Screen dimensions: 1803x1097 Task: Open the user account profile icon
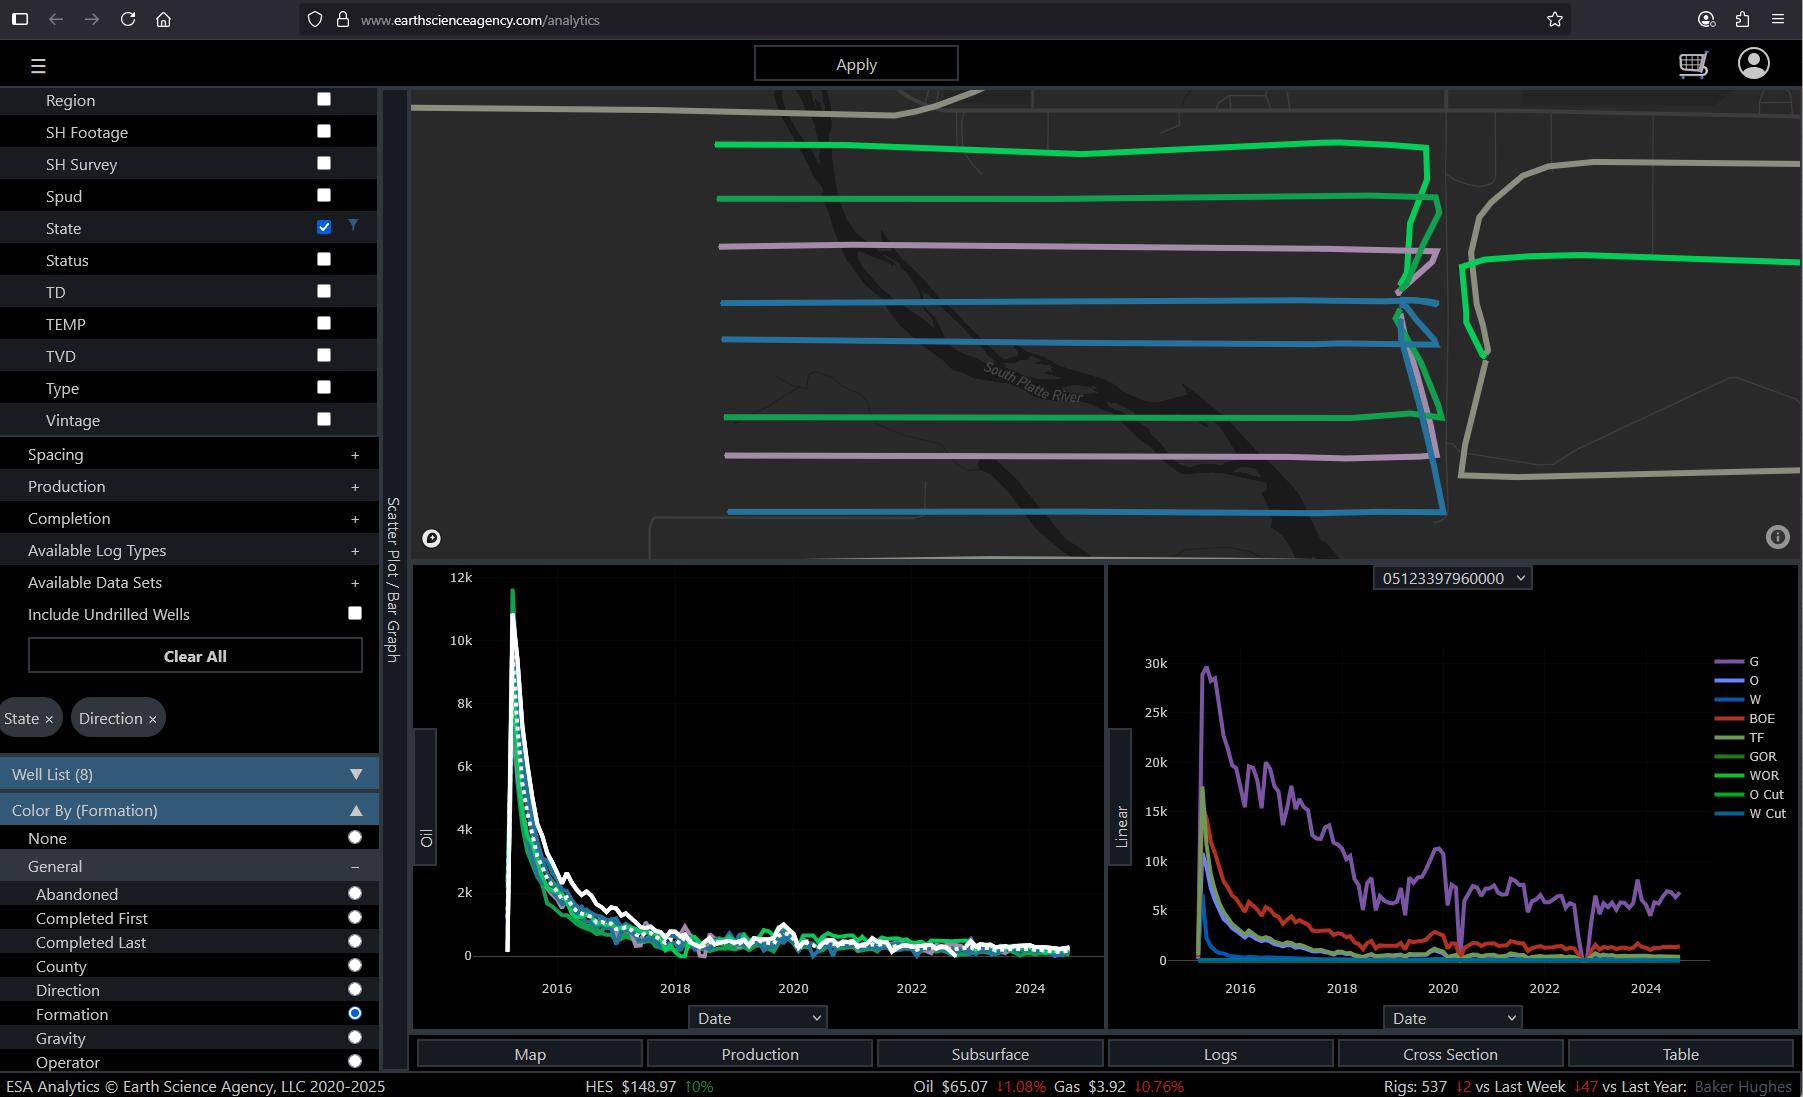coord(1753,63)
